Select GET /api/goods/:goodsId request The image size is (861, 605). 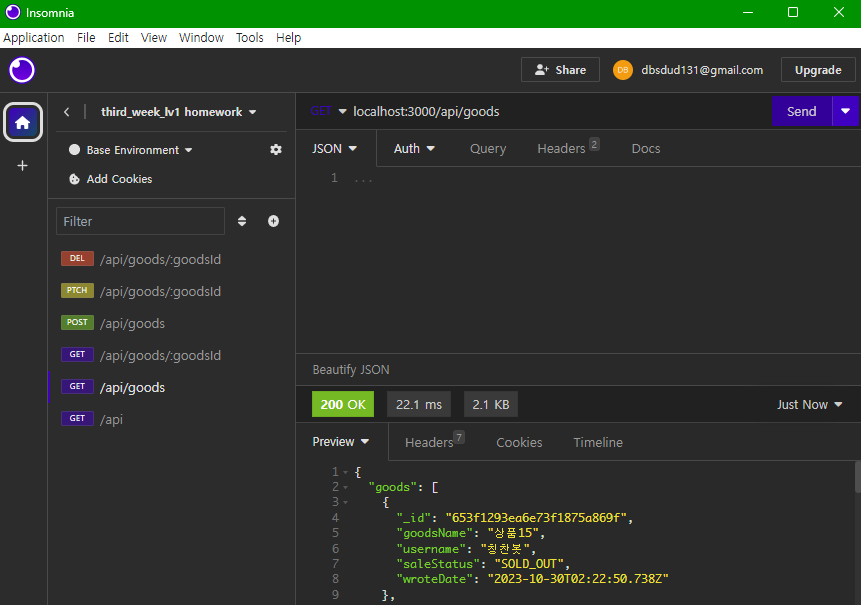tap(172, 355)
